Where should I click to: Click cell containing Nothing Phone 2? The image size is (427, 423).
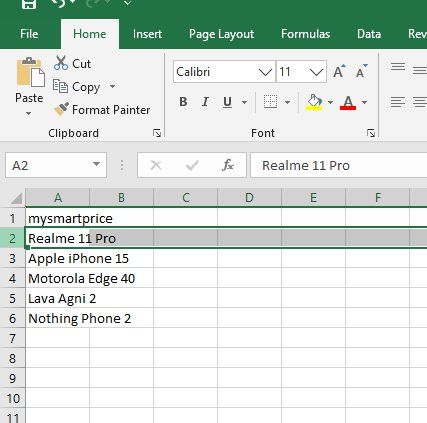pos(58,318)
